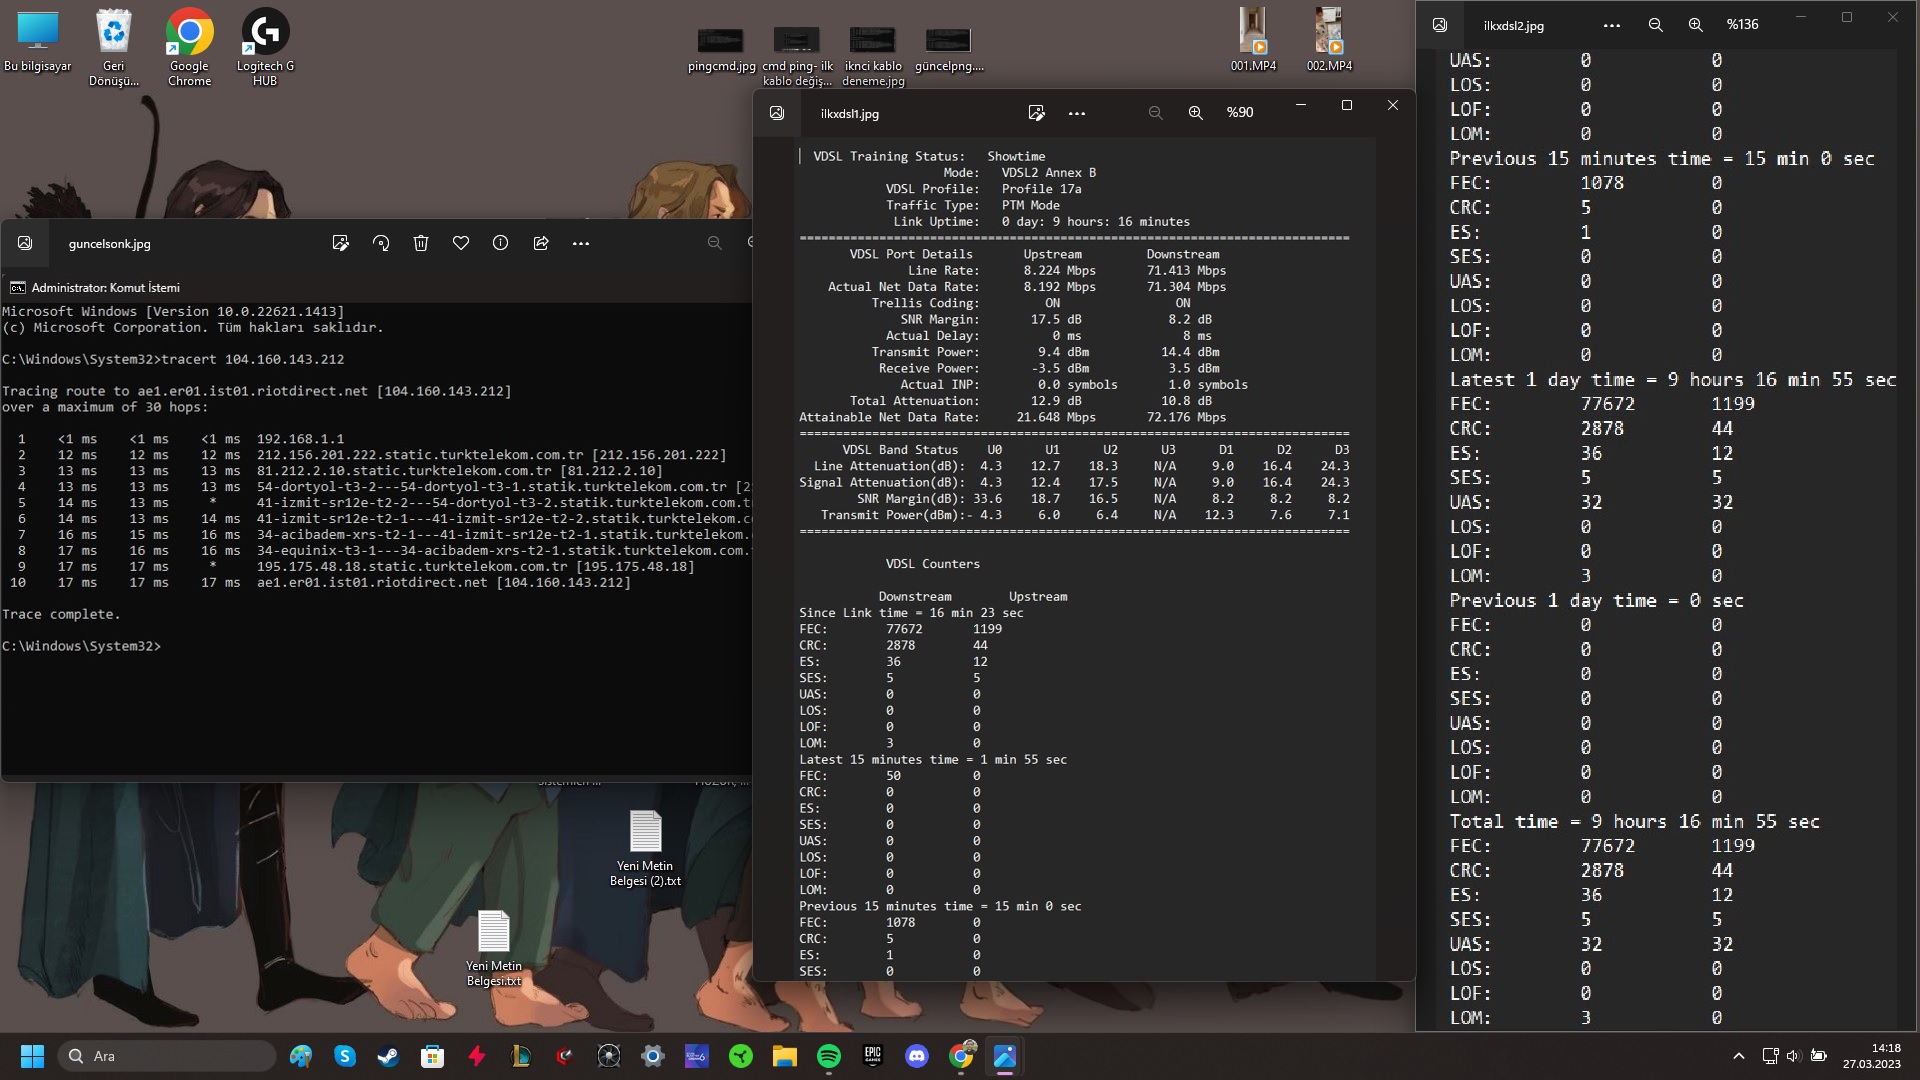Open Spotify from the taskbar
The image size is (1920, 1080).
[829, 1056]
